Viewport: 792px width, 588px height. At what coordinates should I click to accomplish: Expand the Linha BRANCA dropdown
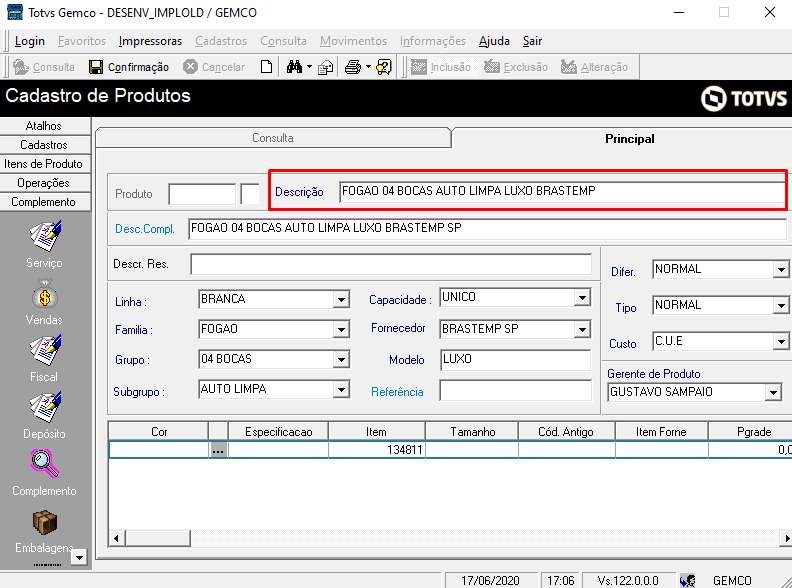click(x=341, y=300)
